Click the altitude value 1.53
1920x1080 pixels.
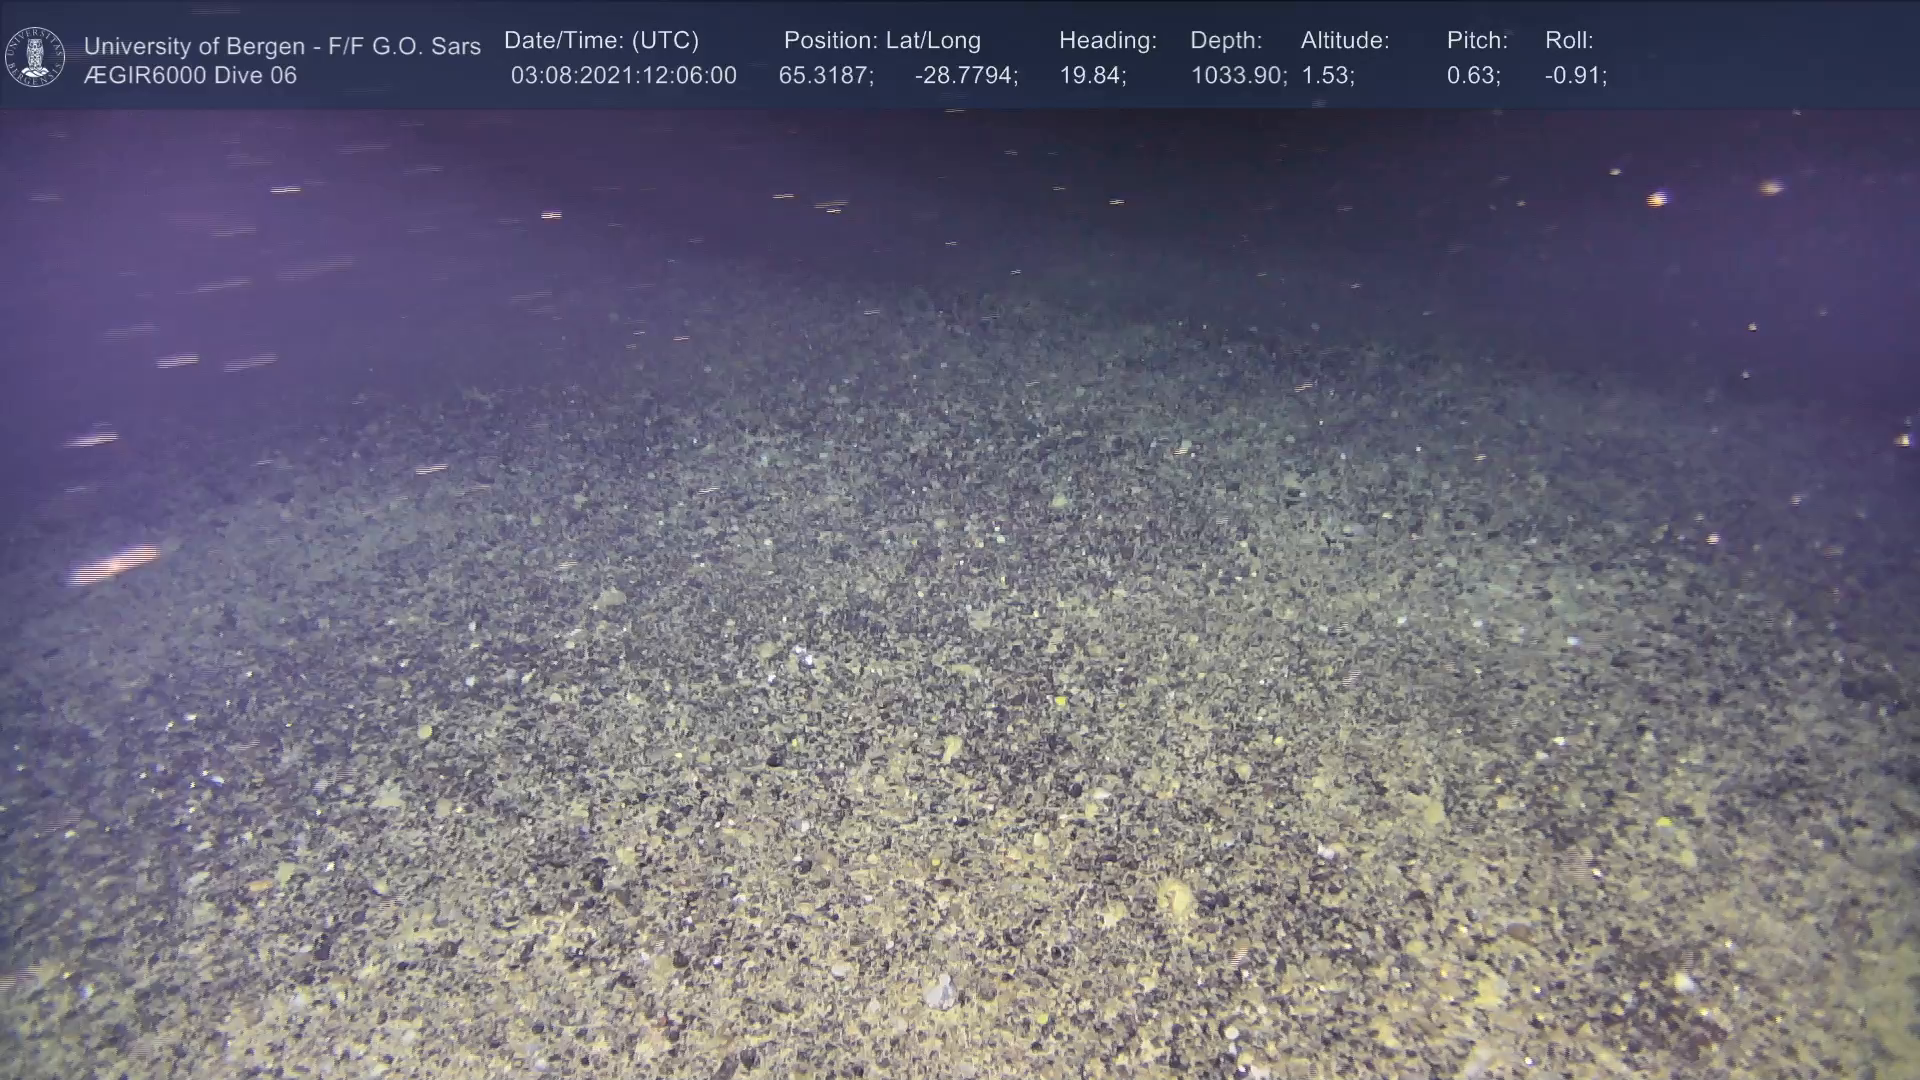coord(1327,76)
